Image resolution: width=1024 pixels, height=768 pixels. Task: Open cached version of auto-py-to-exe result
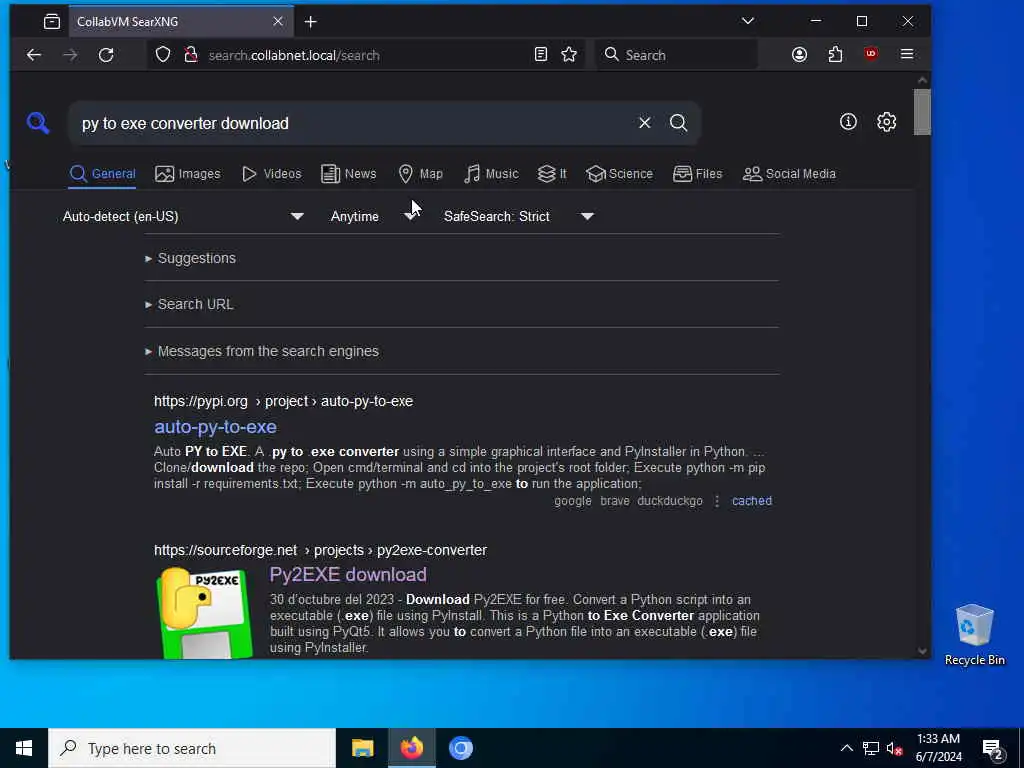pyautogui.click(x=752, y=501)
